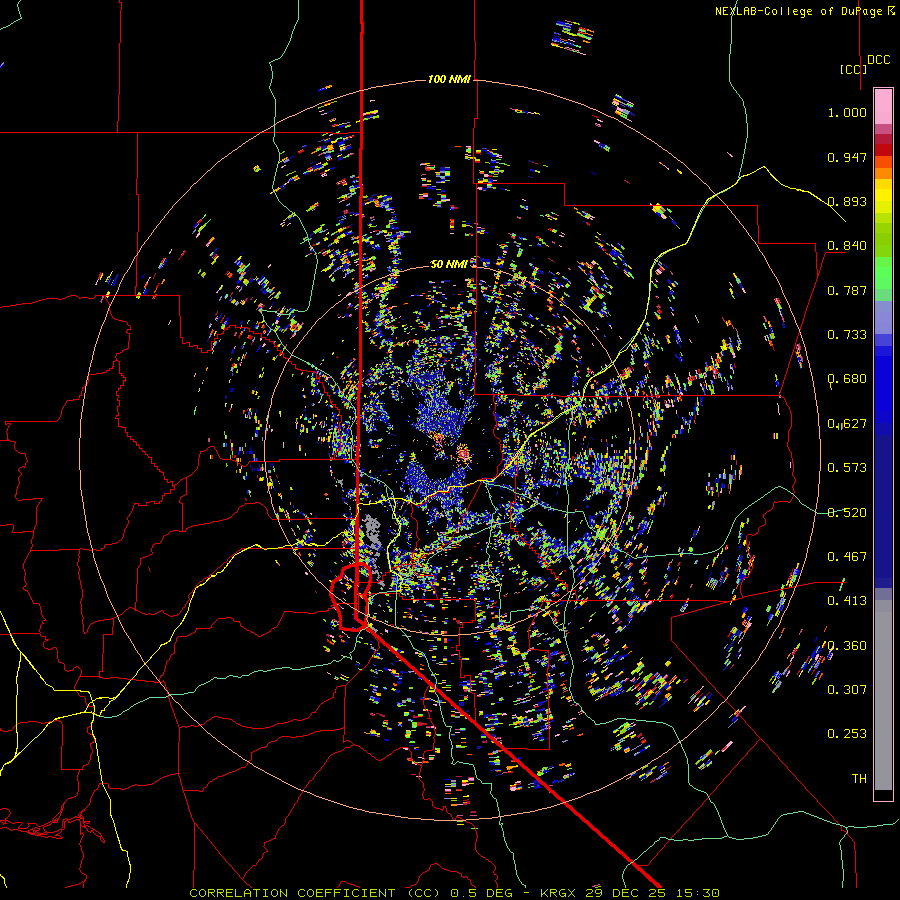Click the 29 DEC 25 date text

pyautogui.click(x=625, y=893)
